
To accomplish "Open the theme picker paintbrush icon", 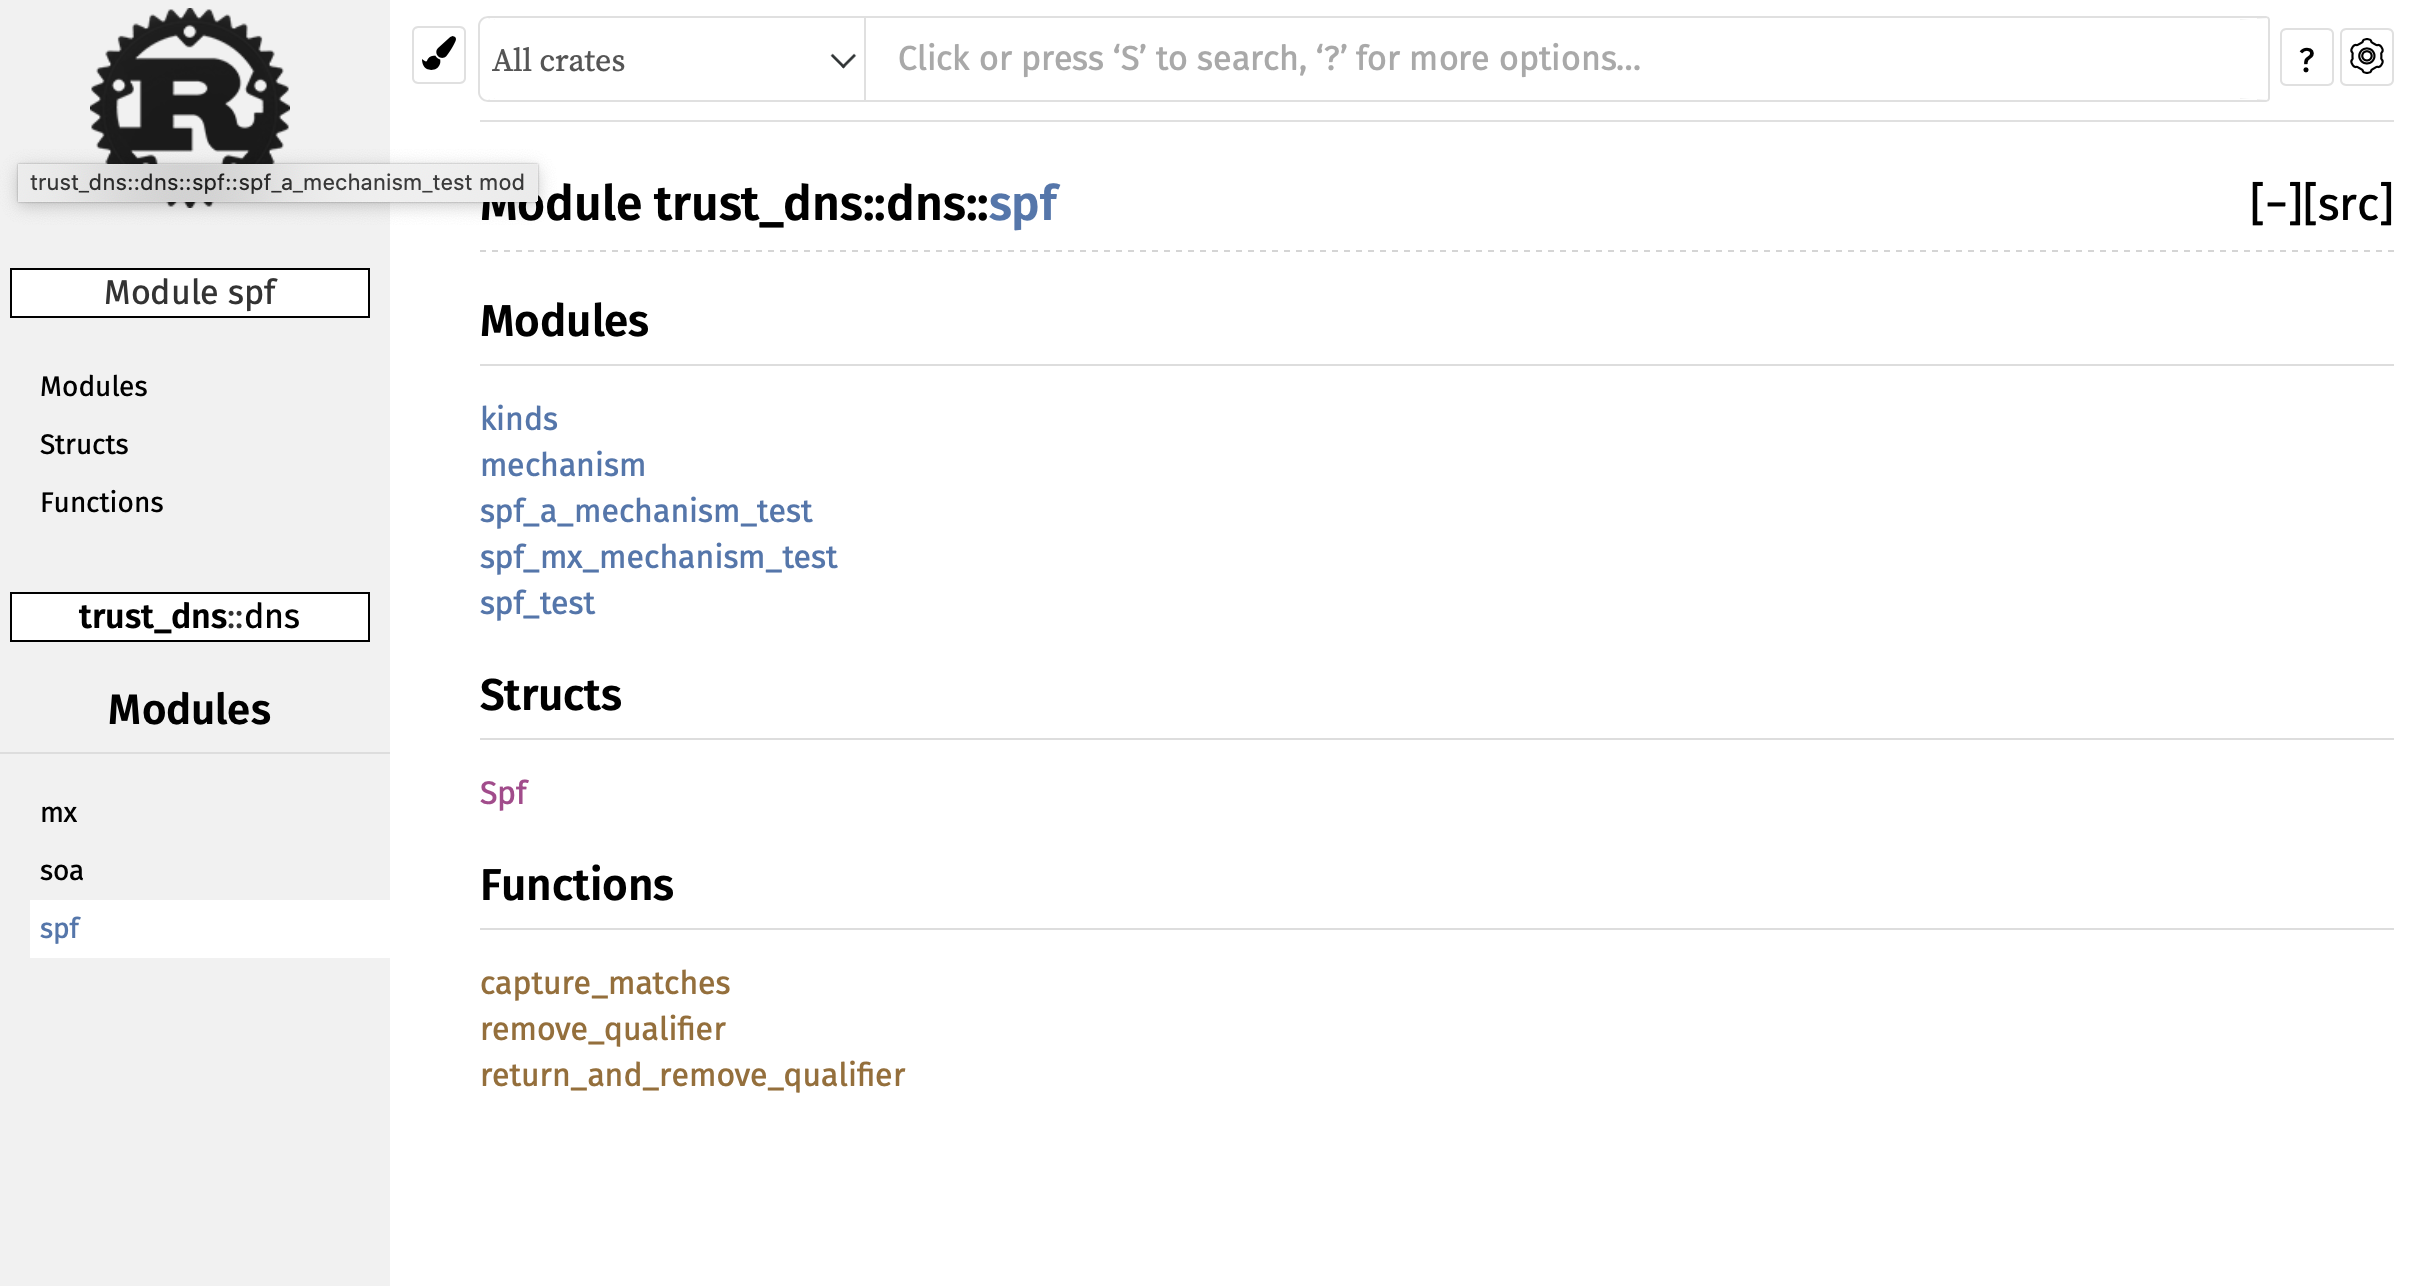I will (438, 55).
